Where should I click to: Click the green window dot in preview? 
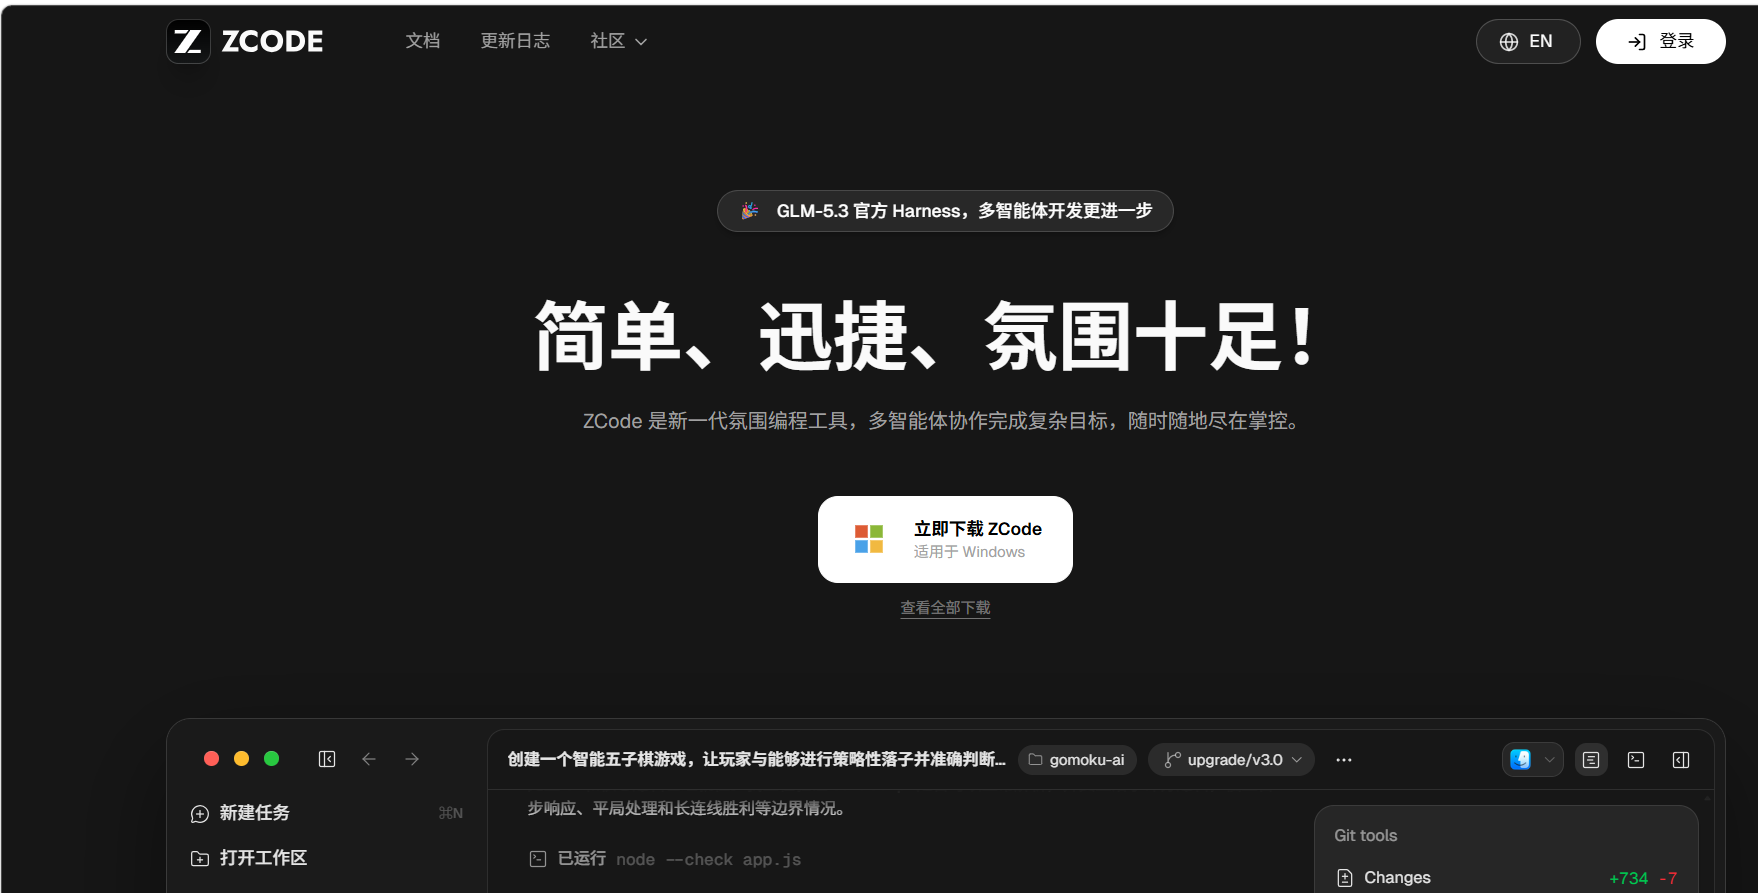271,759
